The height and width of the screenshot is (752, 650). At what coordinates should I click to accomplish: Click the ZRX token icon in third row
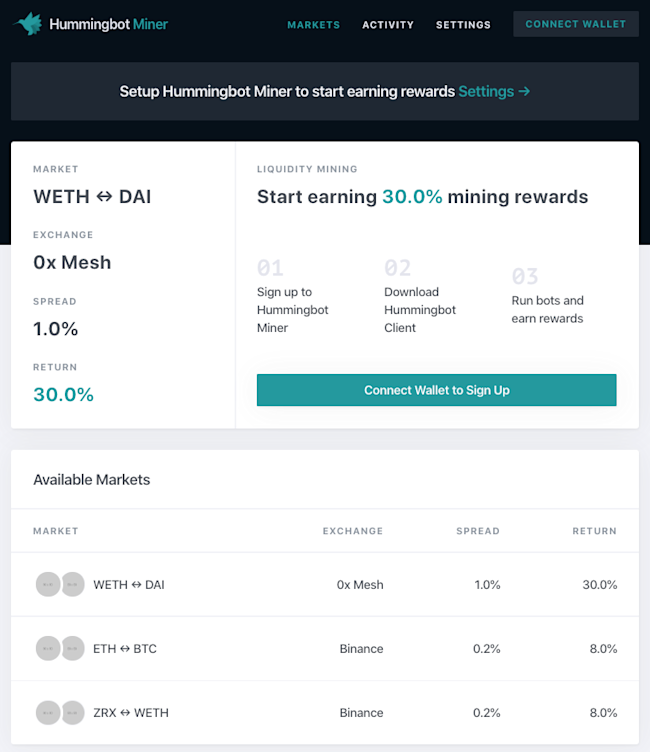[48, 713]
